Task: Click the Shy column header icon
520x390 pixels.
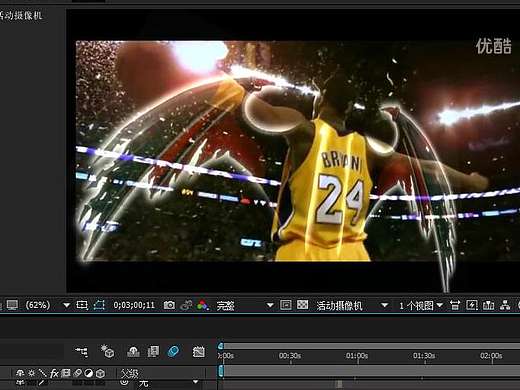Action: click(x=20, y=373)
